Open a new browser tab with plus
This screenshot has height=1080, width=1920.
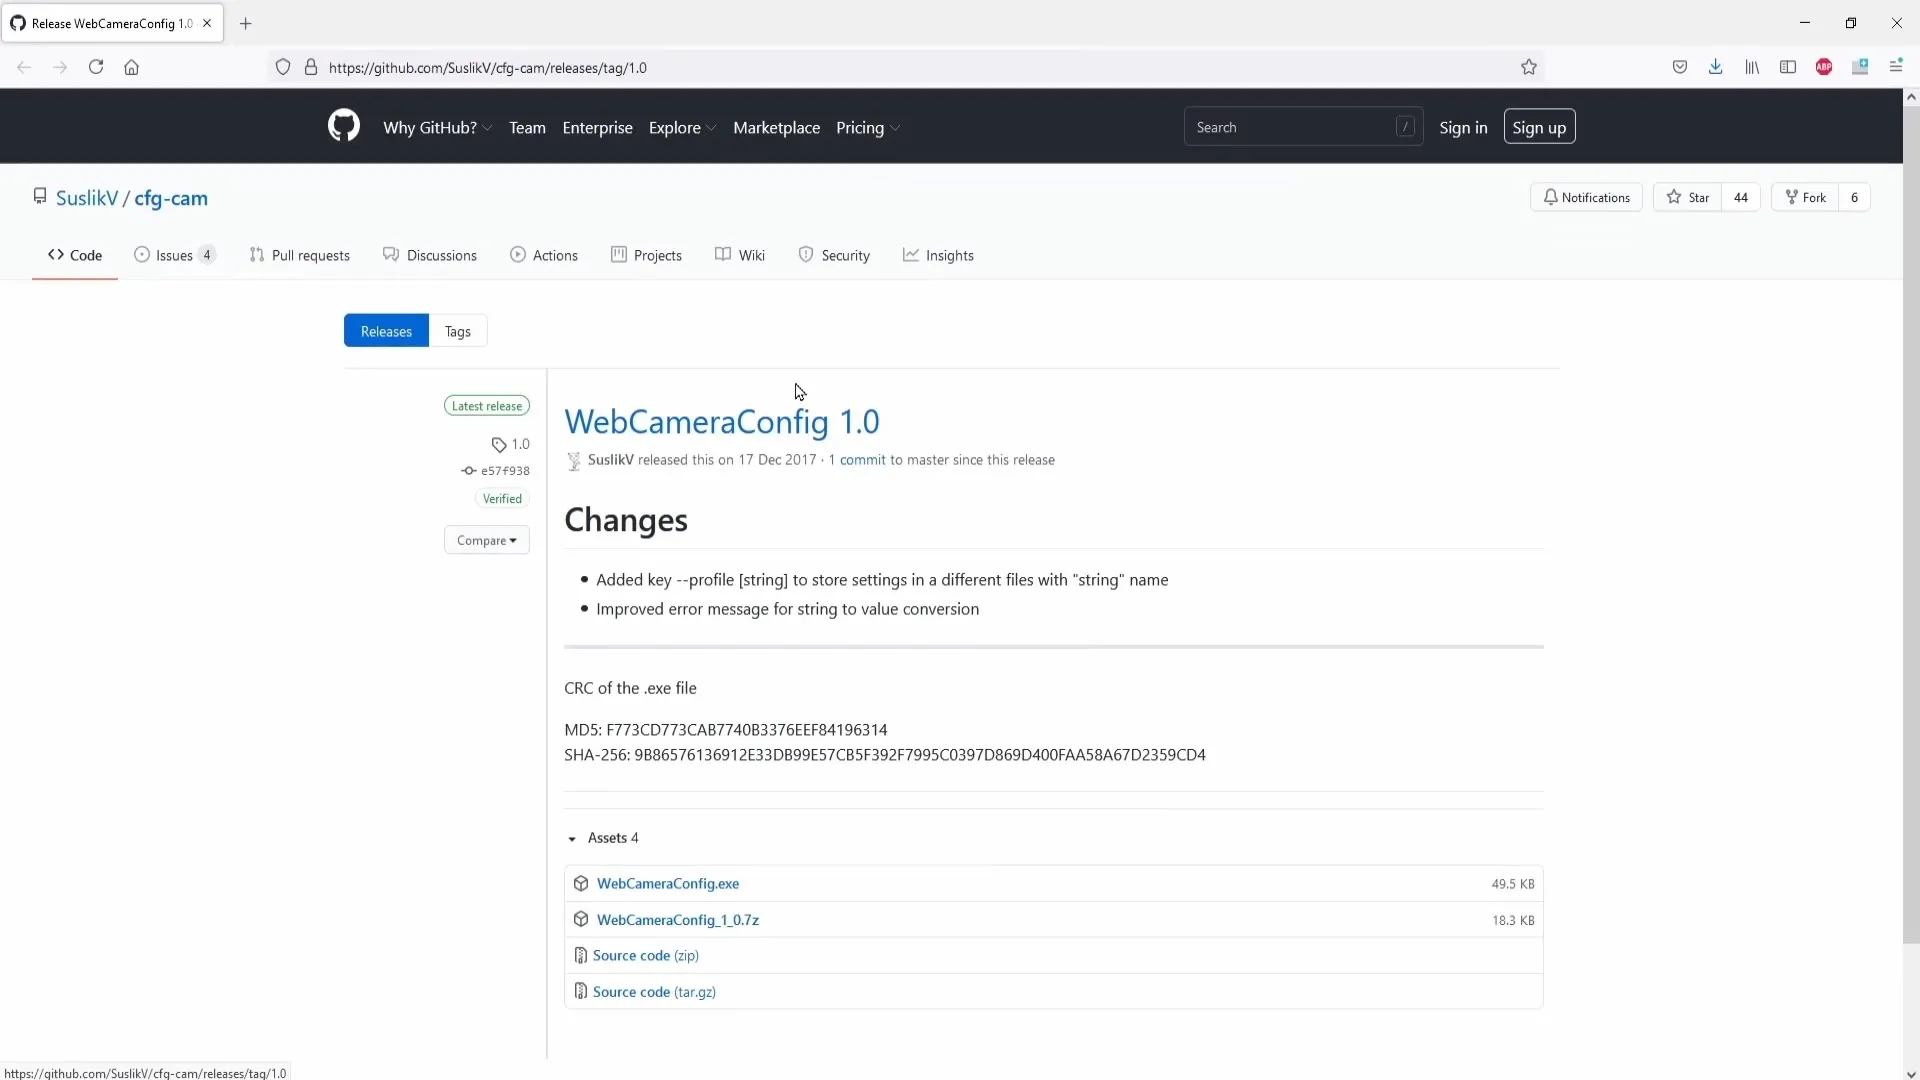(x=245, y=23)
